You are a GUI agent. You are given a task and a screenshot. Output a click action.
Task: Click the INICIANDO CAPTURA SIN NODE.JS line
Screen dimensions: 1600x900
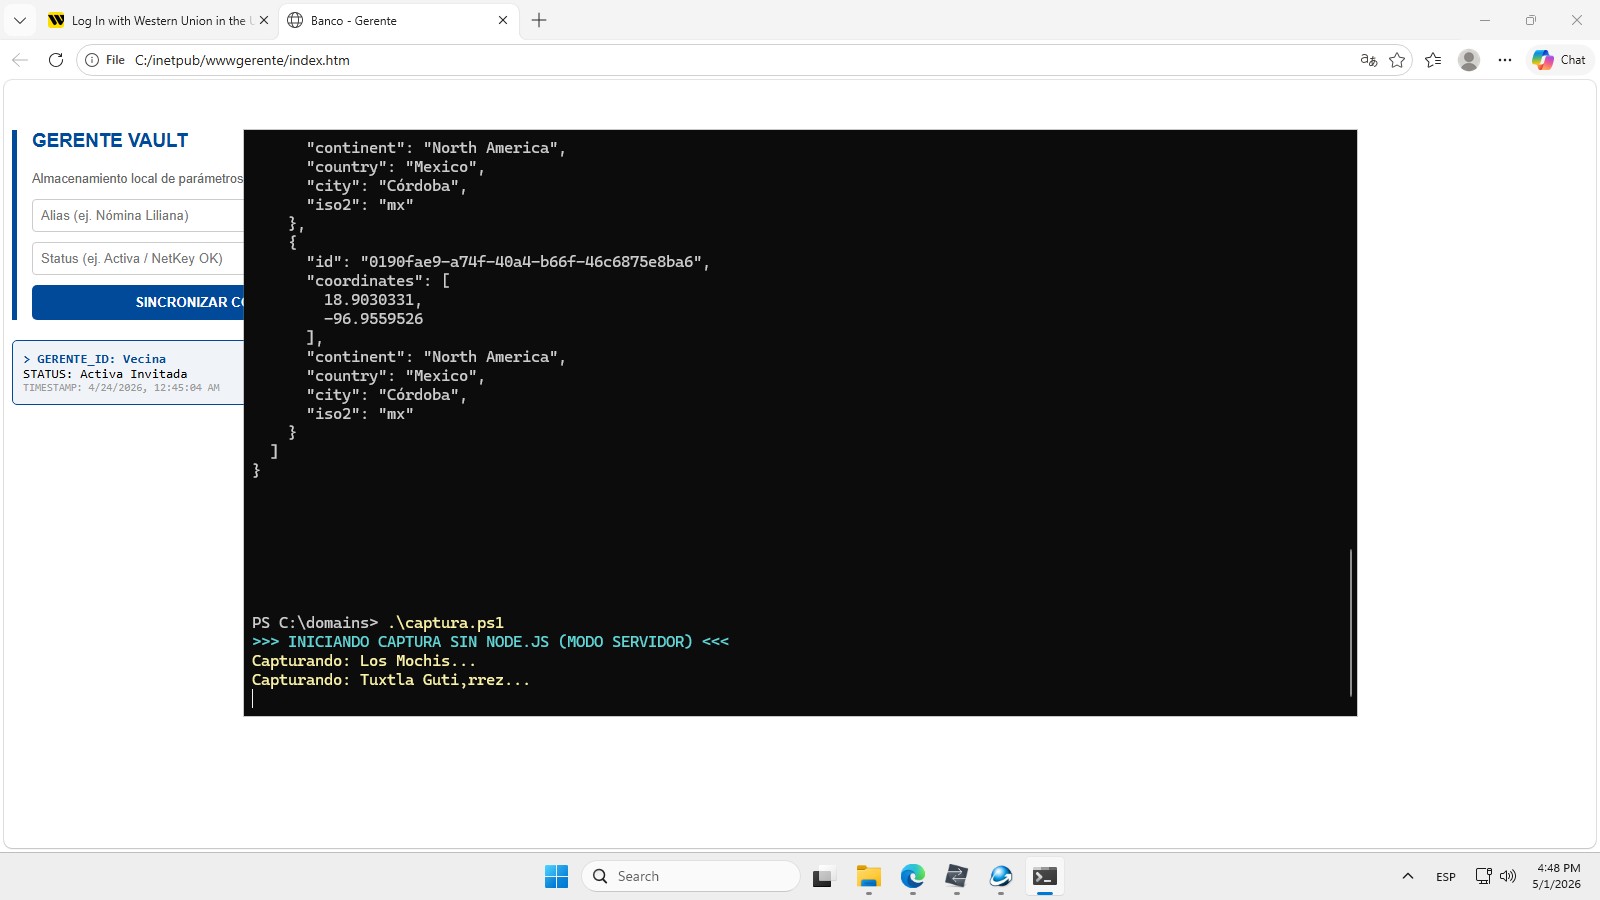[490, 642]
